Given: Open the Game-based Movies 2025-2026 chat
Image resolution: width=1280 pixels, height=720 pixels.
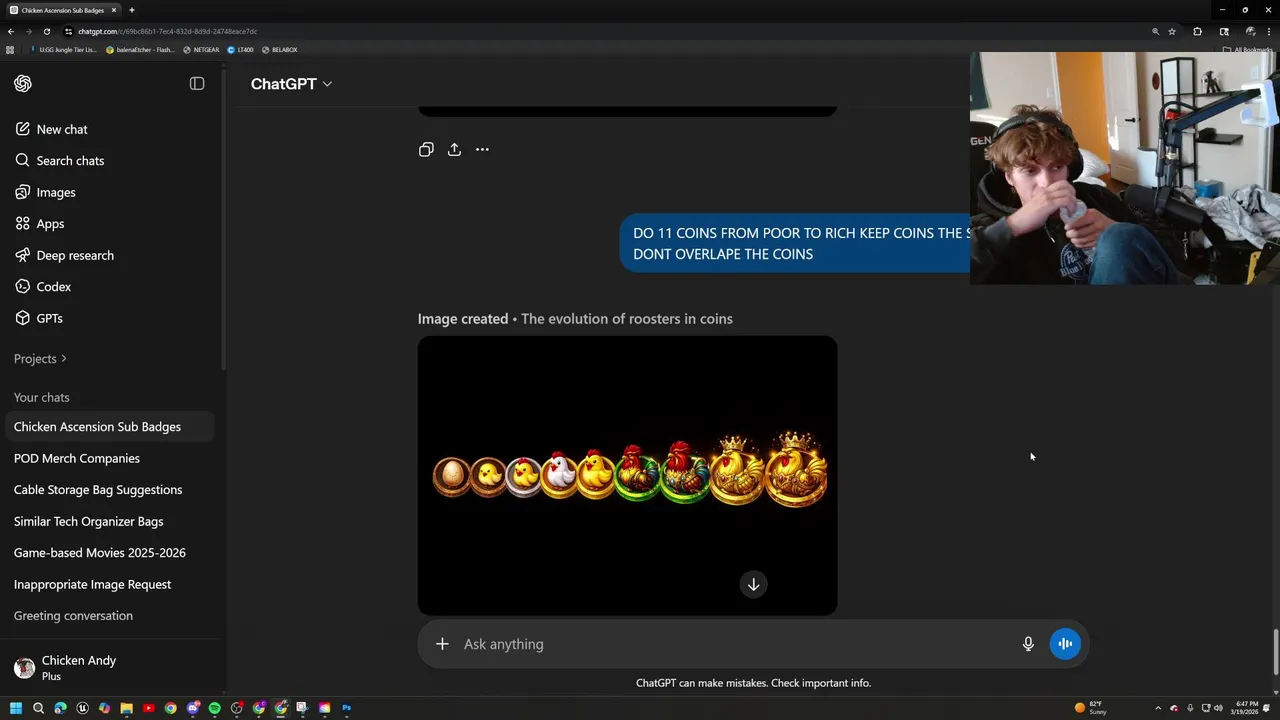Looking at the screenshot, I should [110, 553].
